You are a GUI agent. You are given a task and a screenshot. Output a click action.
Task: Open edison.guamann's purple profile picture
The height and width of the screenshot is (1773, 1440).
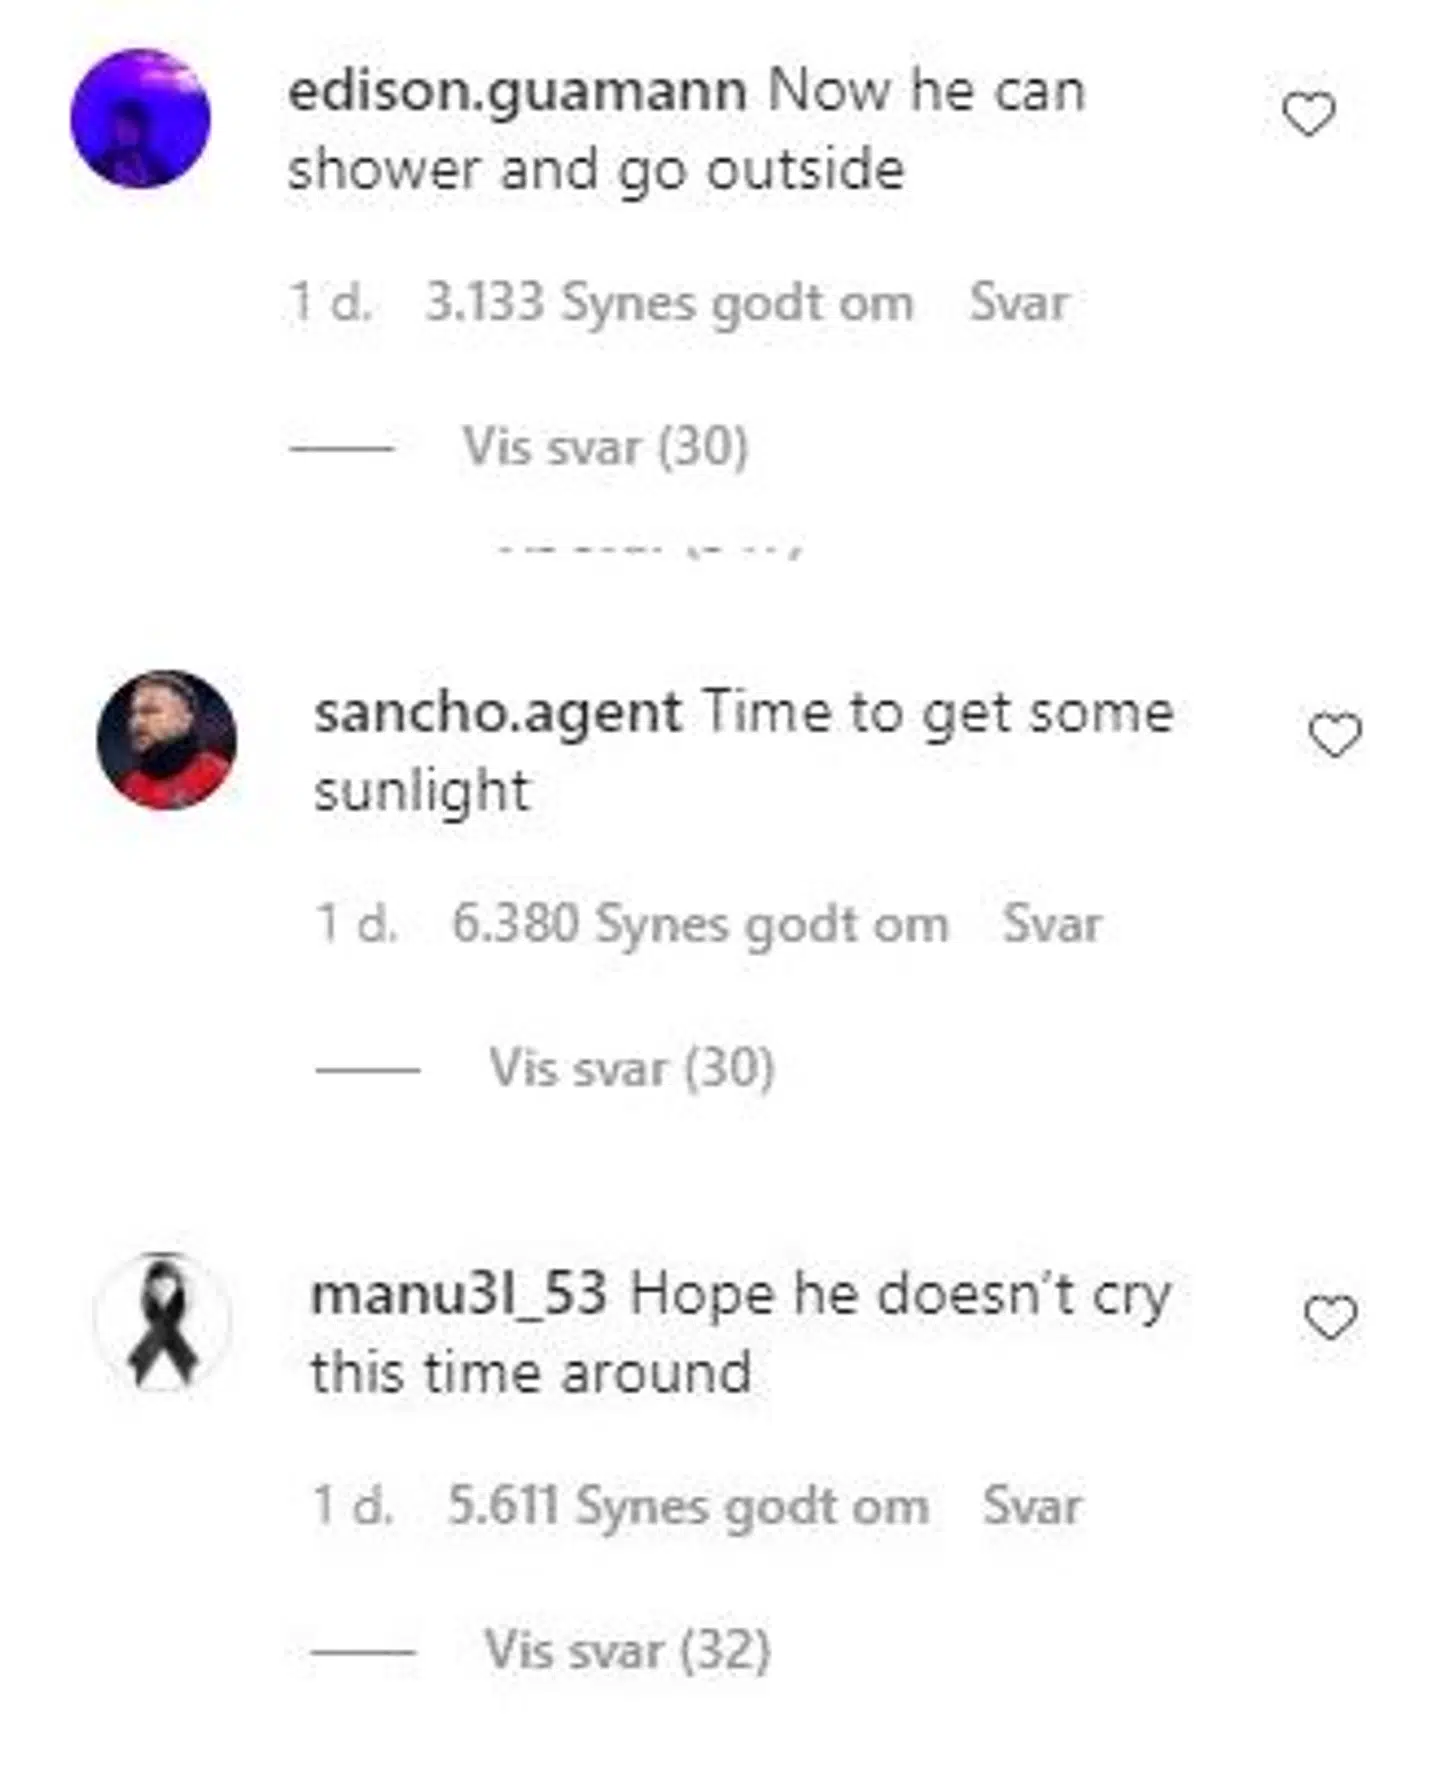tap(141, 118)
